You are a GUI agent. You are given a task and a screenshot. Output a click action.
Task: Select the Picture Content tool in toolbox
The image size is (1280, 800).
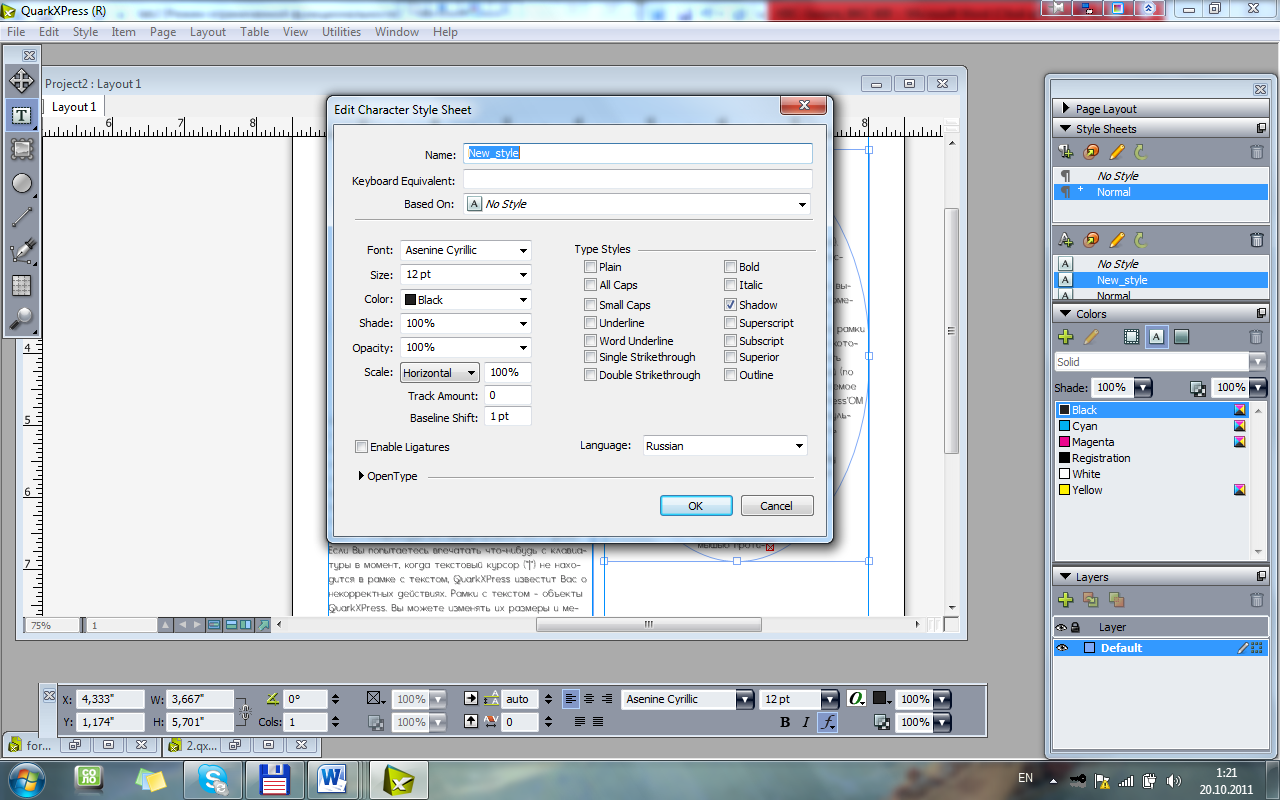point(21,149)
